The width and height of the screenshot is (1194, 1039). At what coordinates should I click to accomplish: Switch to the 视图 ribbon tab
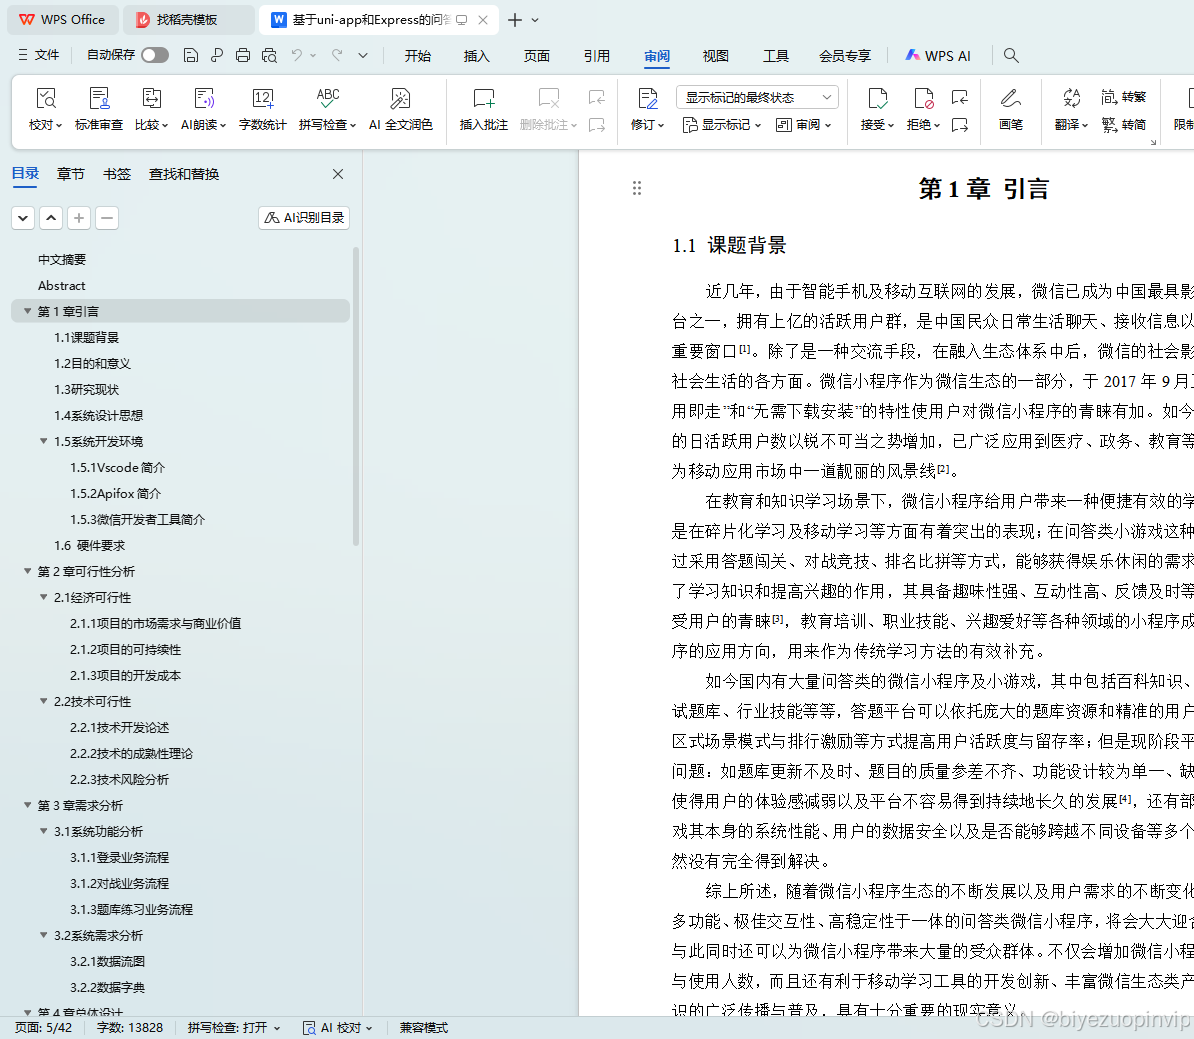click(x=715, y=56)
